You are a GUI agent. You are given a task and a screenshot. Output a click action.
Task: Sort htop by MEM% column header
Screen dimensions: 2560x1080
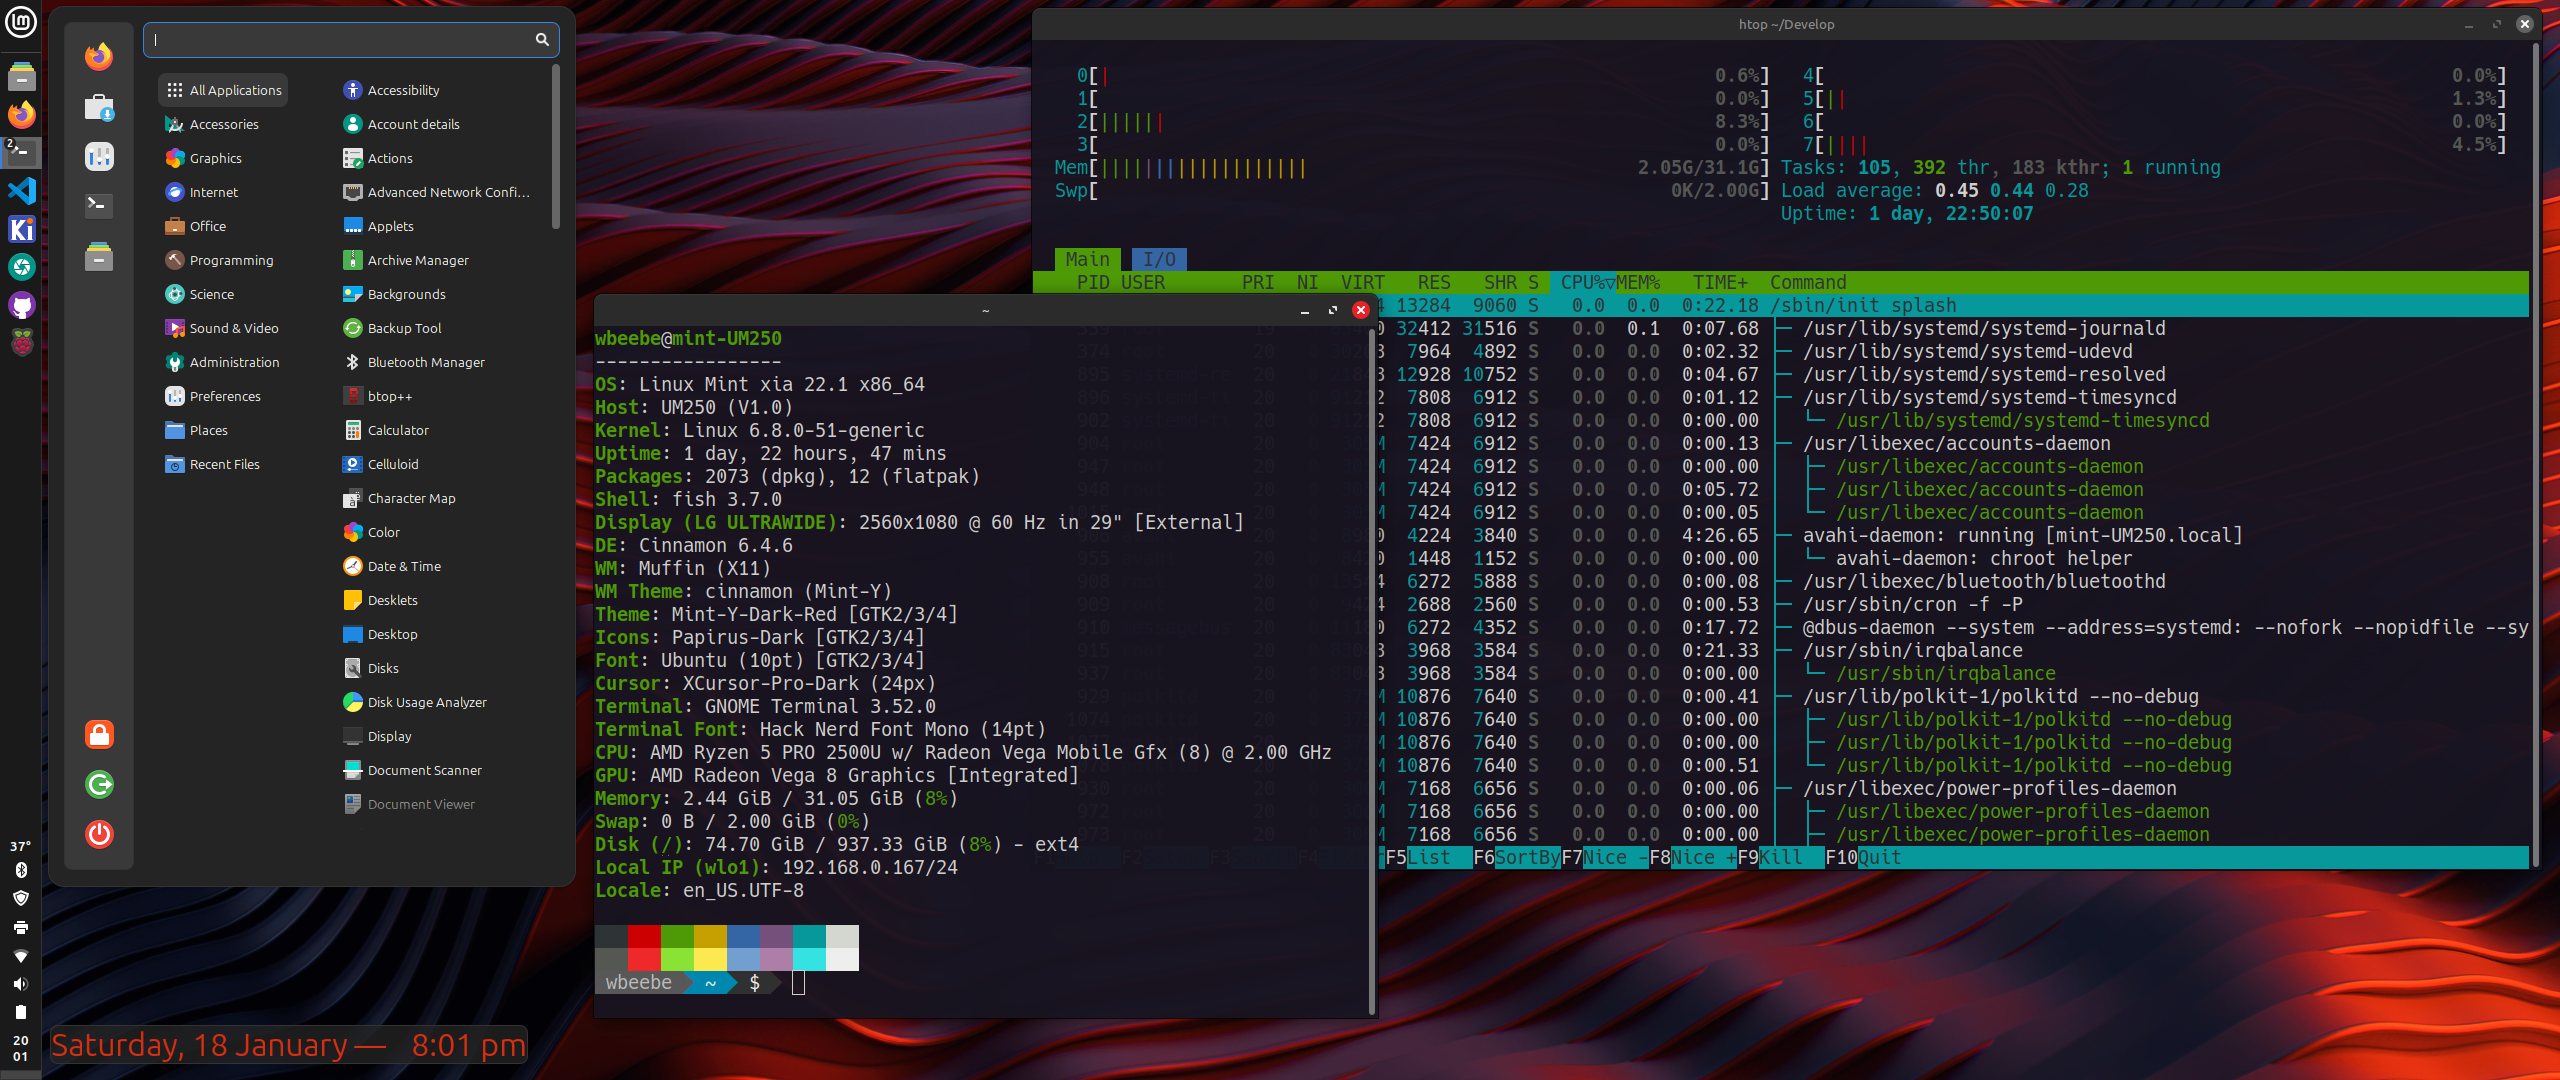1638,282
